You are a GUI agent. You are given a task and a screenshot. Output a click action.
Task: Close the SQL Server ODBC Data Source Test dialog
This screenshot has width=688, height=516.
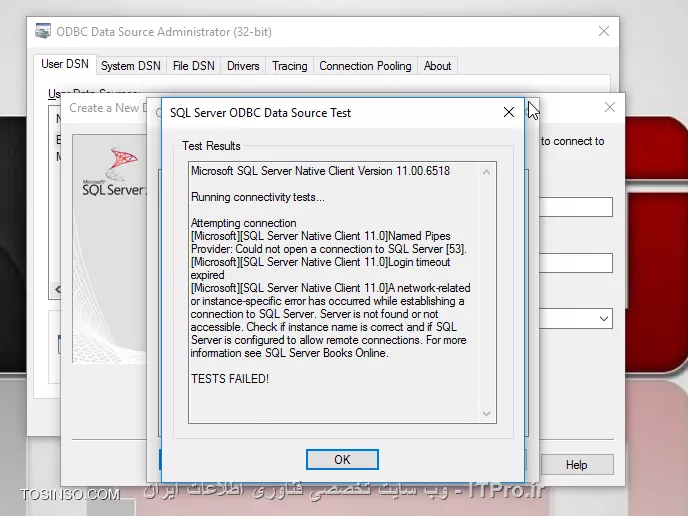509,112
